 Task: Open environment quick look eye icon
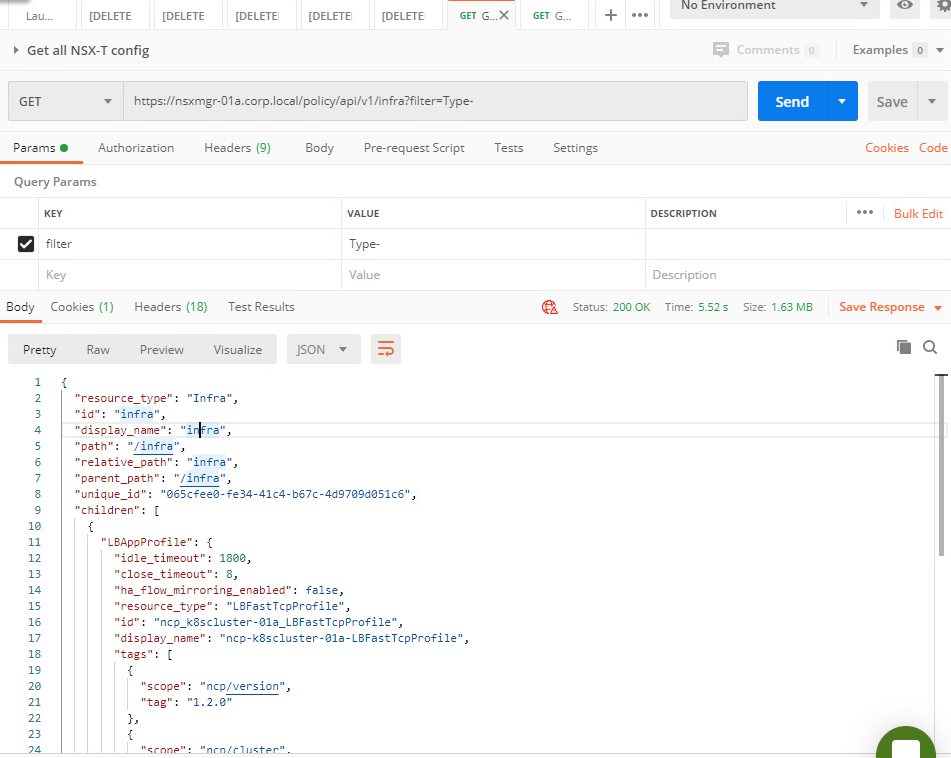click(905, 6)
